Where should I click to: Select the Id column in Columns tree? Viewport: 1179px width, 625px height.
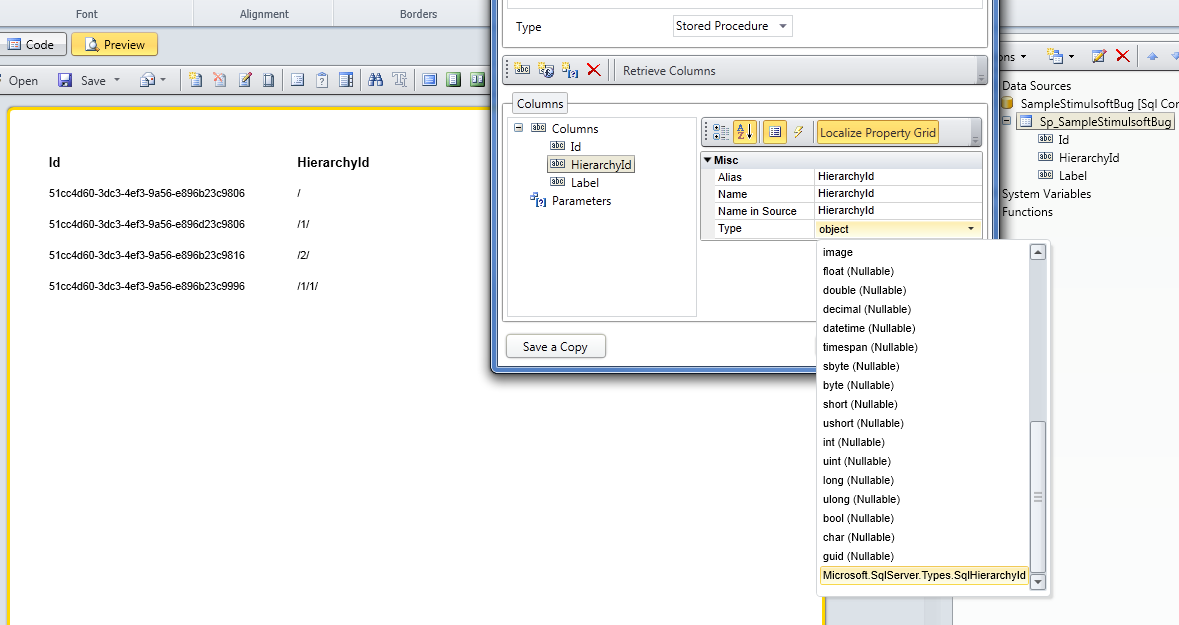575,147
